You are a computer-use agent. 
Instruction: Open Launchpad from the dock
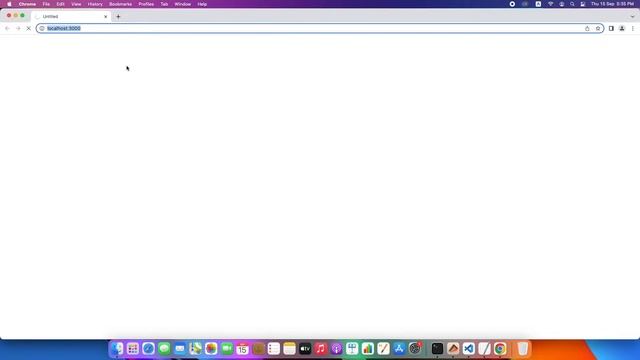[133, 349]
